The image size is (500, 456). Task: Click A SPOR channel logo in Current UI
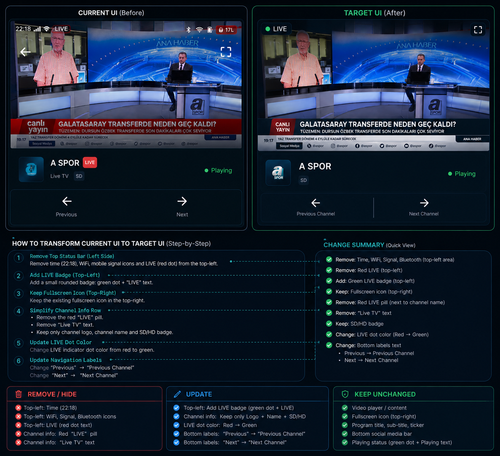(x=31, y=169)
